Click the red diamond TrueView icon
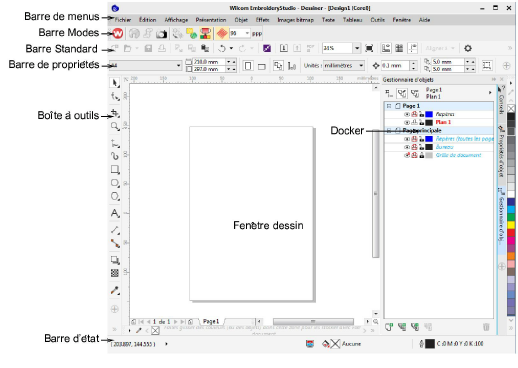Screen dimensions: 518x368 222,33
